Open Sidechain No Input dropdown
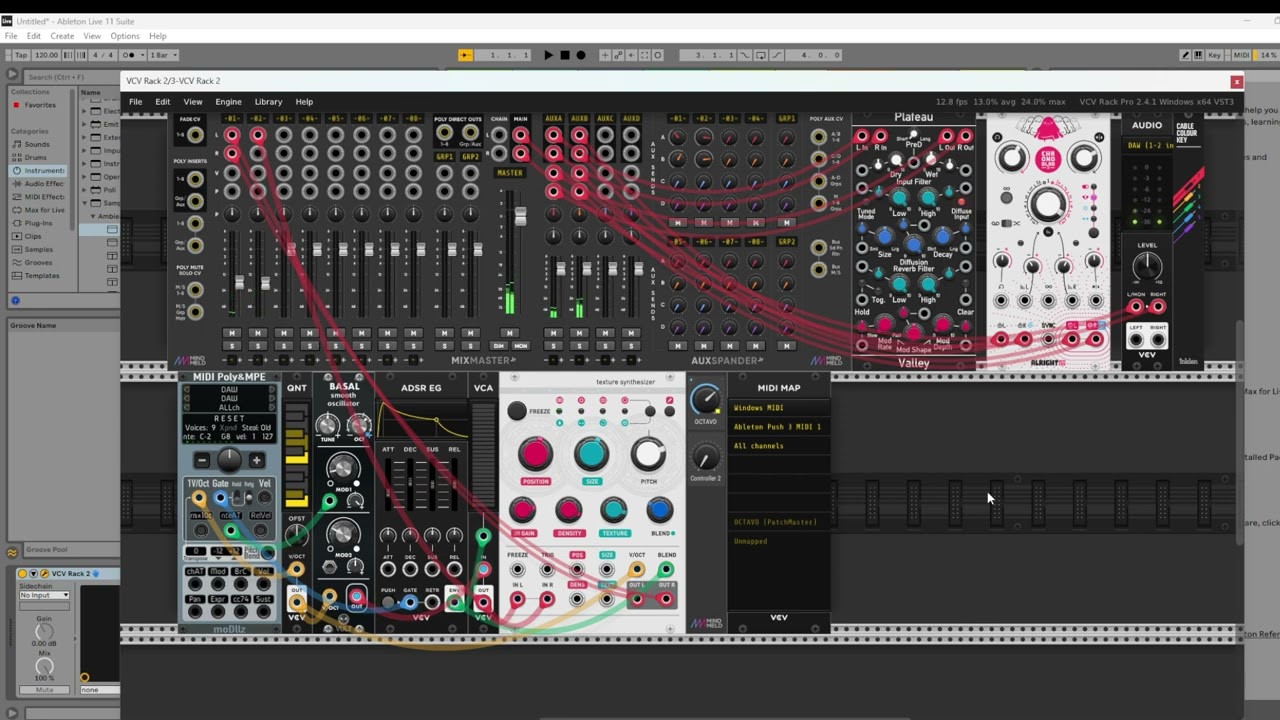The image size is (1280, 720). tap(44, 595)
